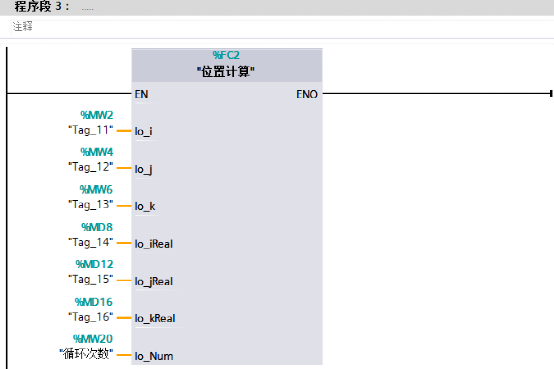Select the %MD8 address operand
This screenshot has height=369, width=554.
coord(97,227)
